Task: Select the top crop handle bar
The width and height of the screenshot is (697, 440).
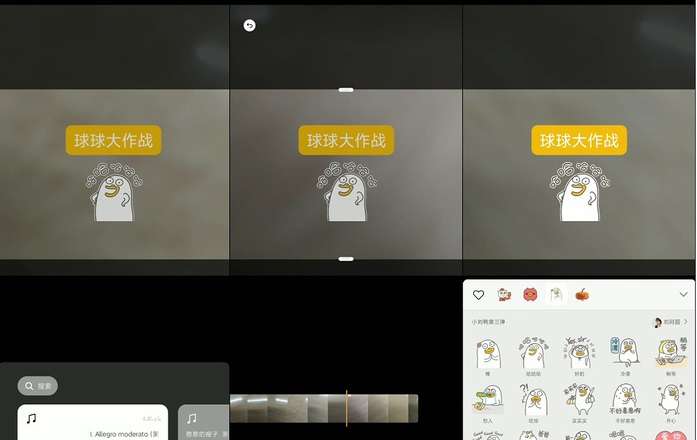Action: [346, 90]
